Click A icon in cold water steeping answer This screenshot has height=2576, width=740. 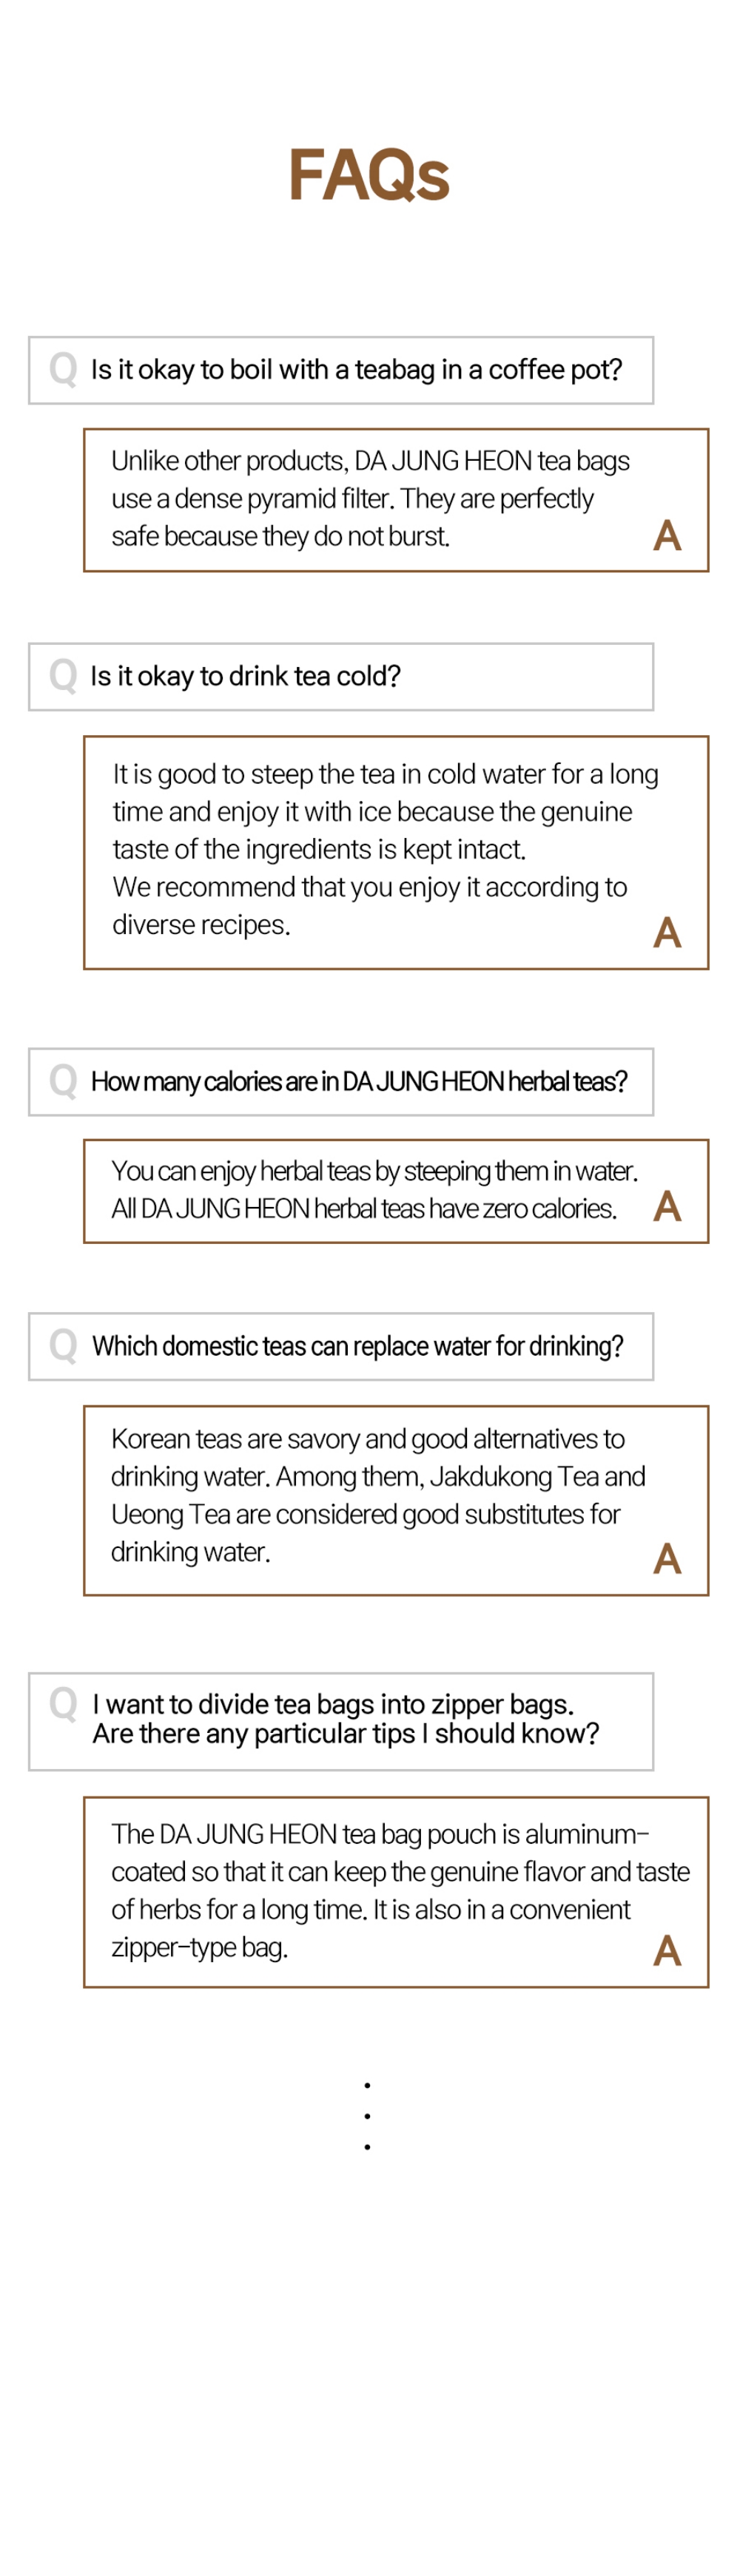pyautogui.click(x=667, y=933)
